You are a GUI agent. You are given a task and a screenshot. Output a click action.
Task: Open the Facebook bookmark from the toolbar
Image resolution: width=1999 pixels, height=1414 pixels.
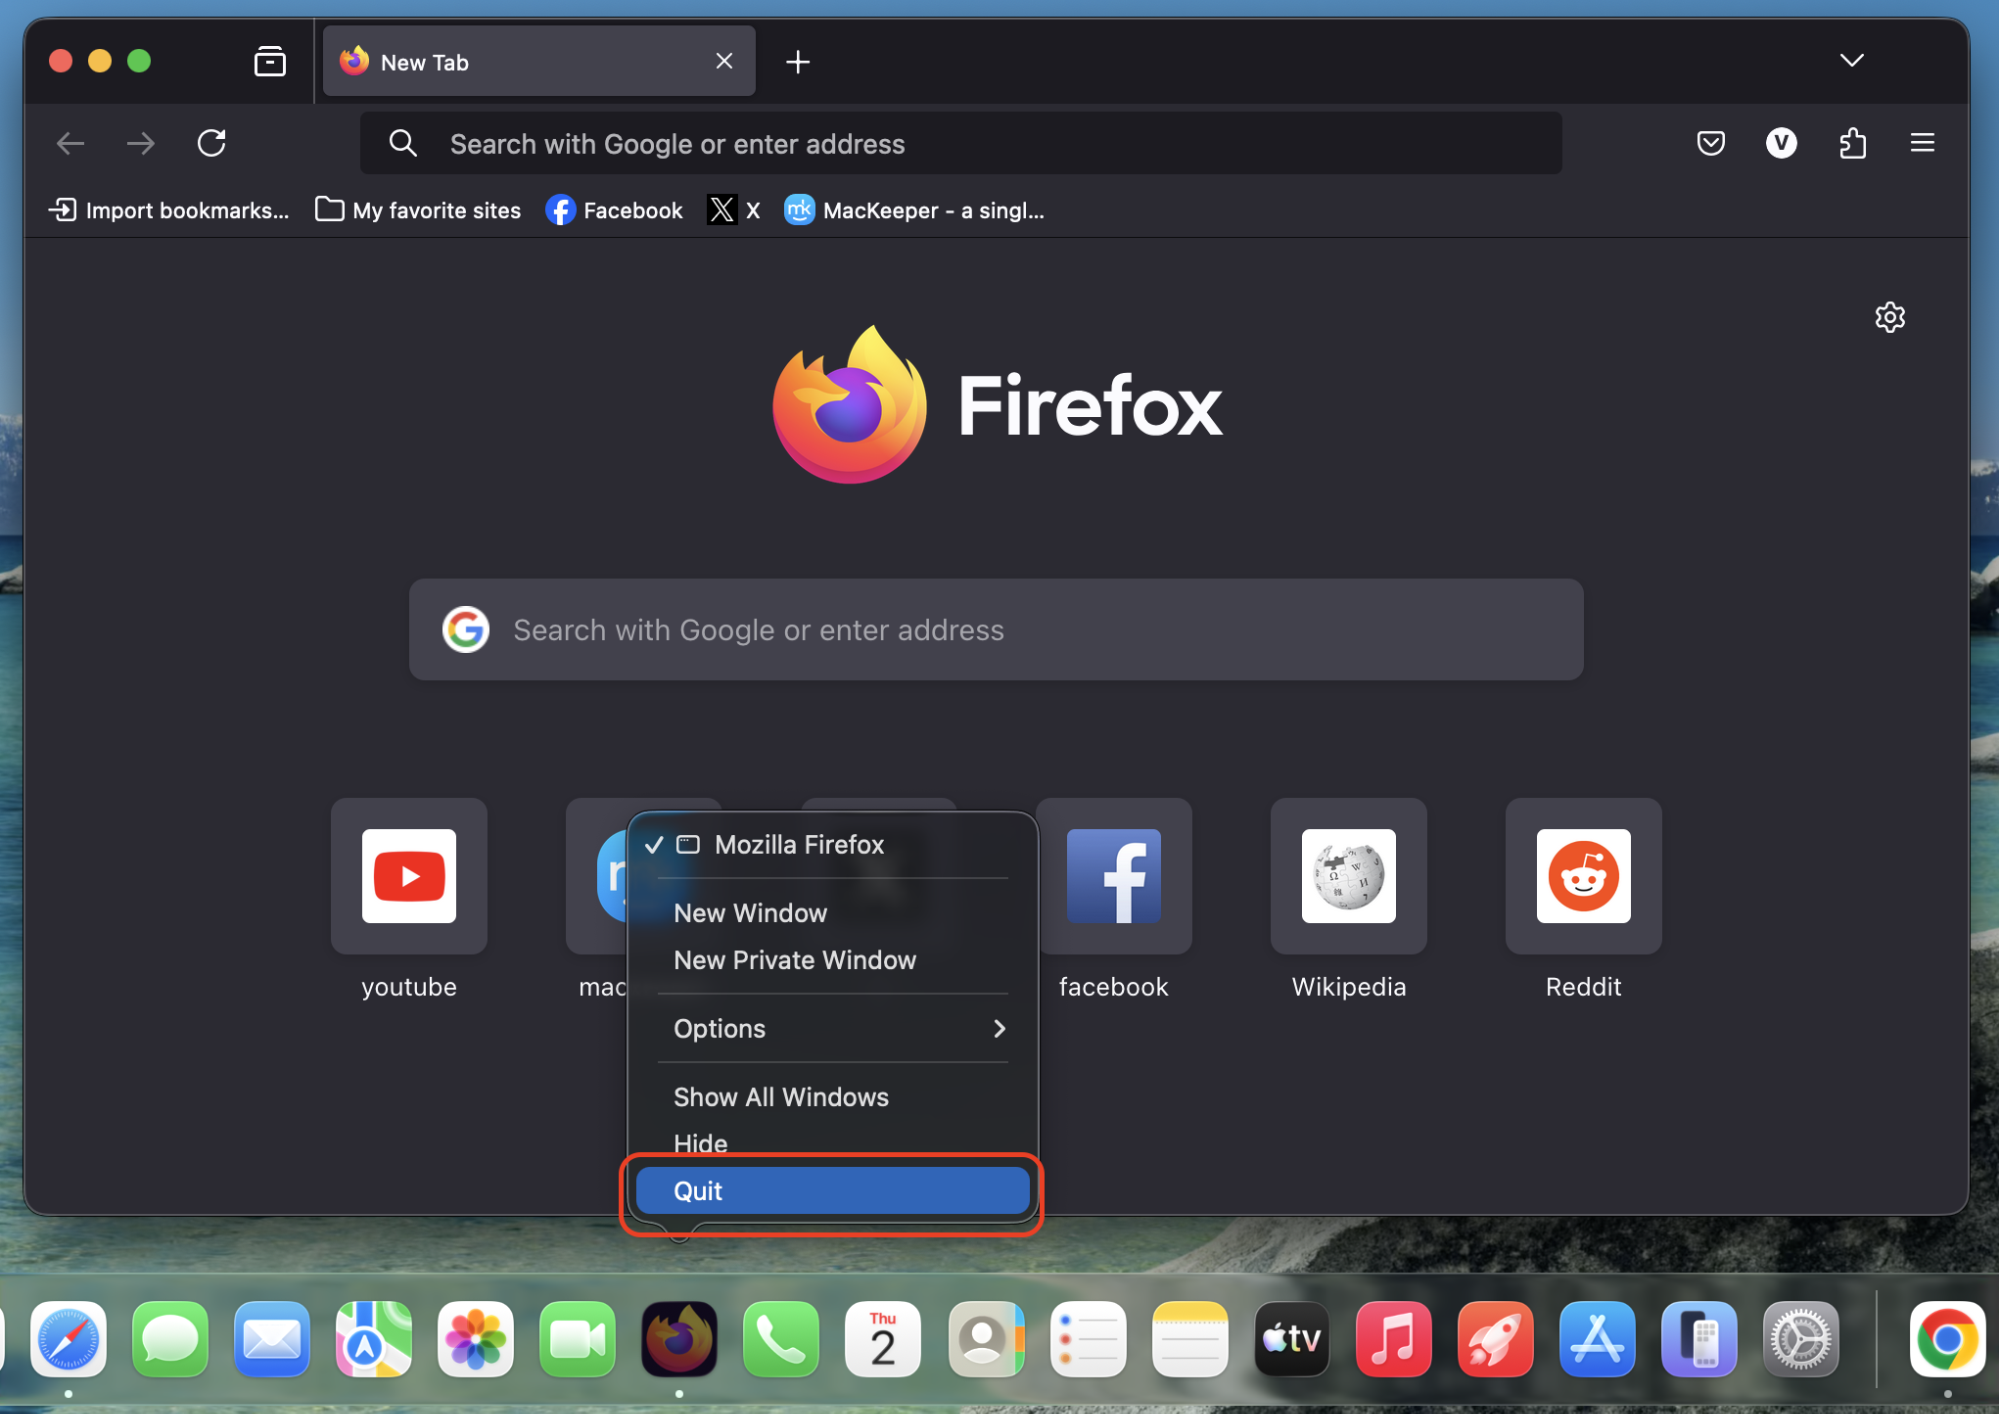(x=613, y=210)
